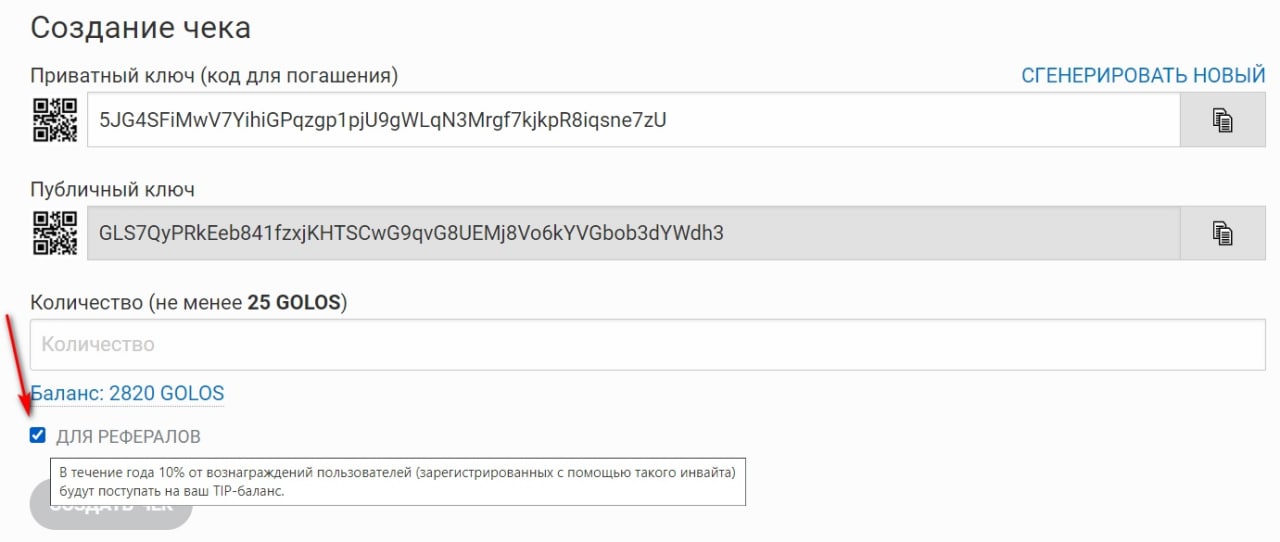Focus the Количество amount input

coord(648,344)
